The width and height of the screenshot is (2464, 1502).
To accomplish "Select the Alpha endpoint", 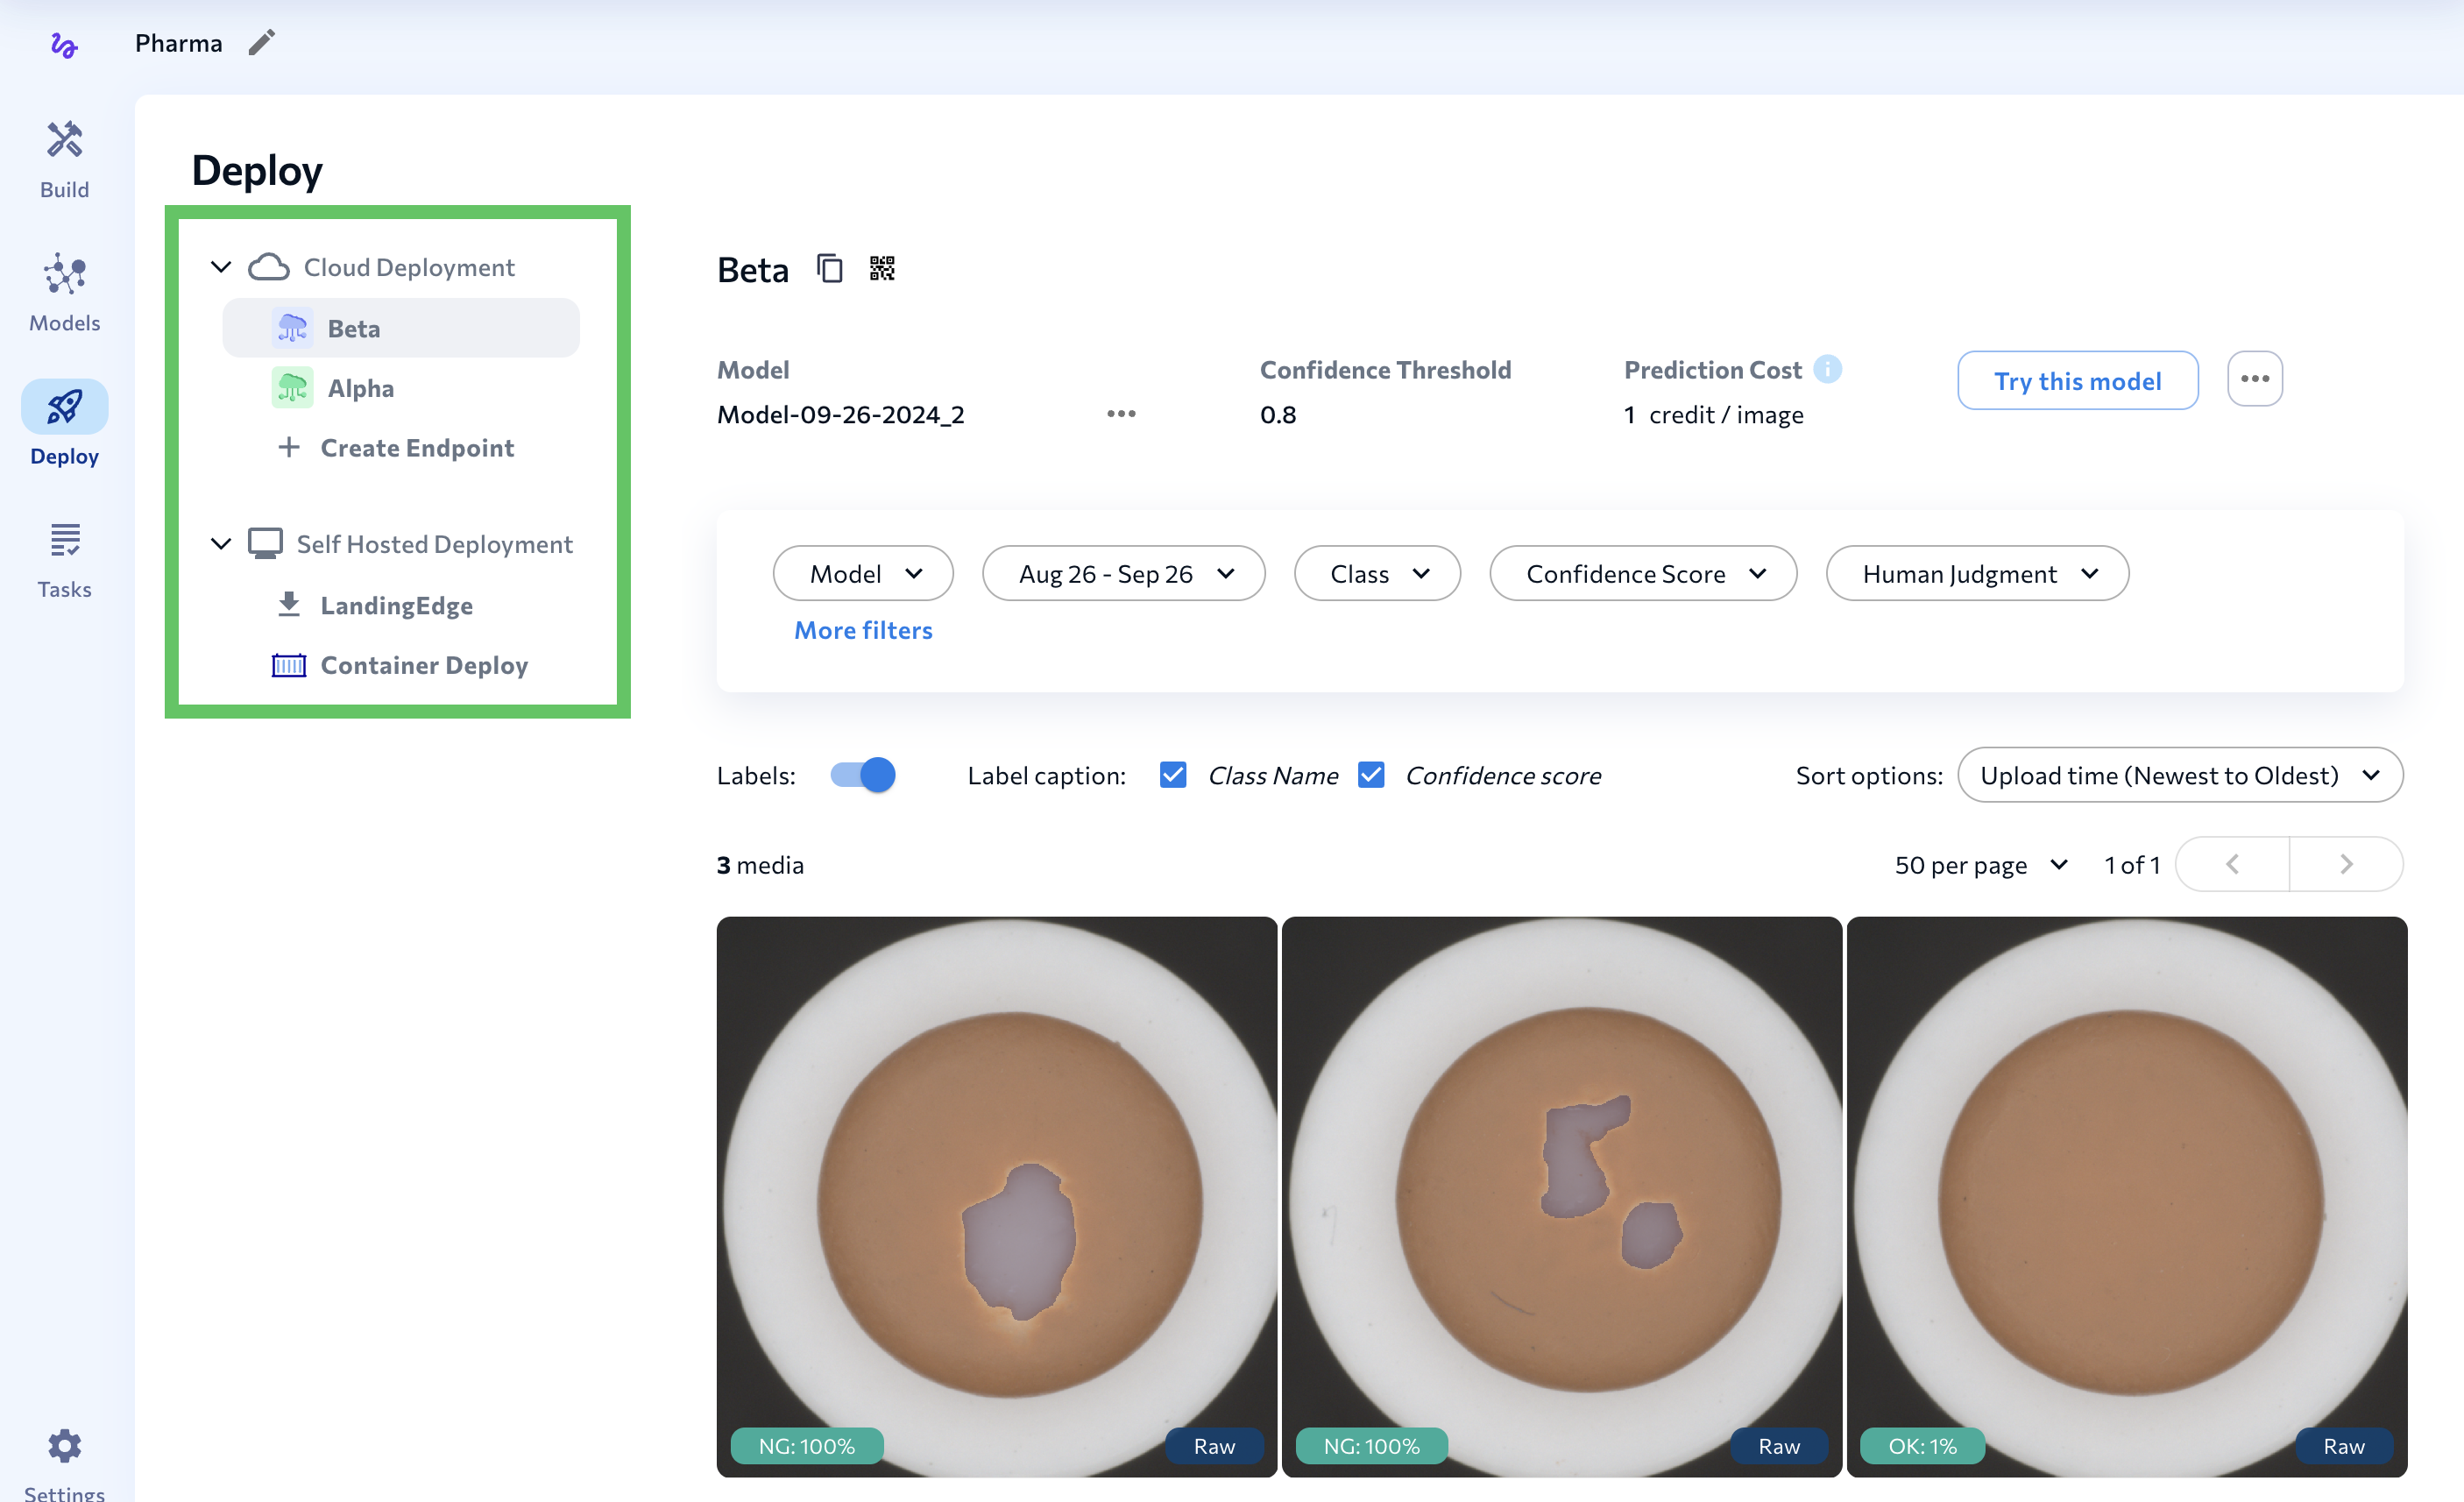I will click(360, 388).
